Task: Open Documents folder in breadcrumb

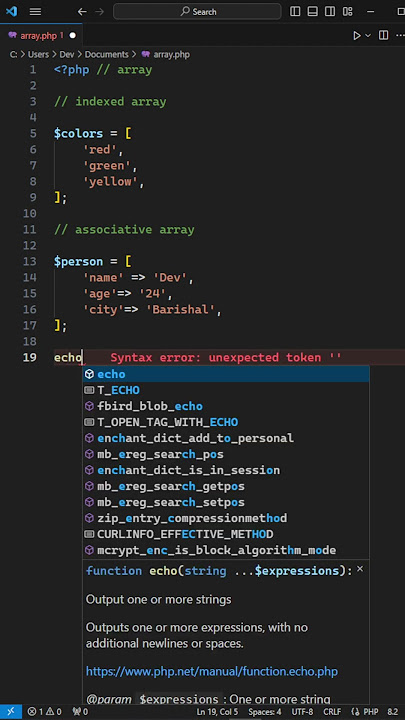Action: pyautogui.click(x=107, y=54)
